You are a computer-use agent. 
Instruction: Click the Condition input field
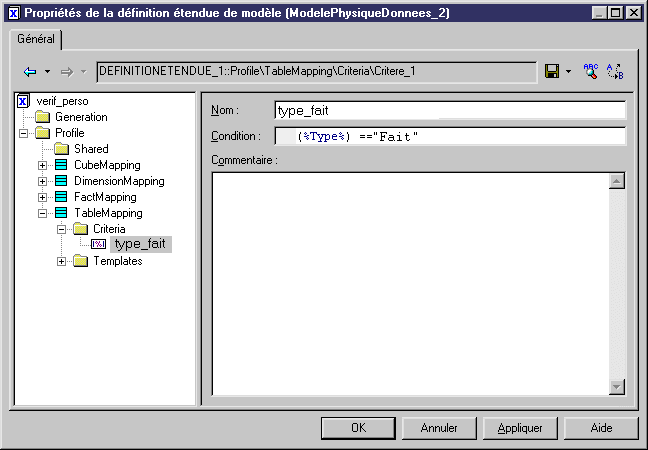tap(450, 136)
